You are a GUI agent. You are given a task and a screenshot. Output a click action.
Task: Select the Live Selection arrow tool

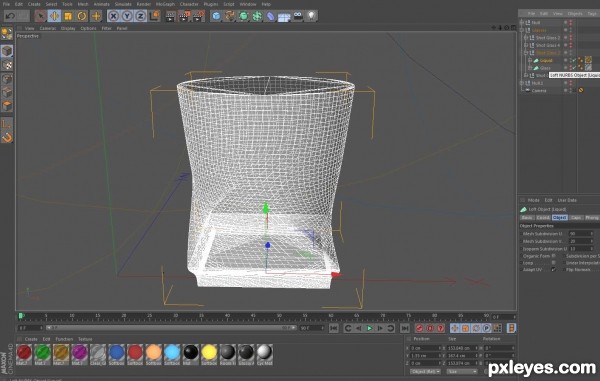click(40, 16)
